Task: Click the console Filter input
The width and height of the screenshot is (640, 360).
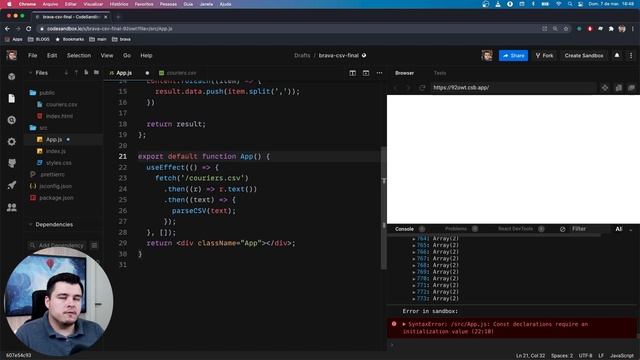Action: click(589, 229)
